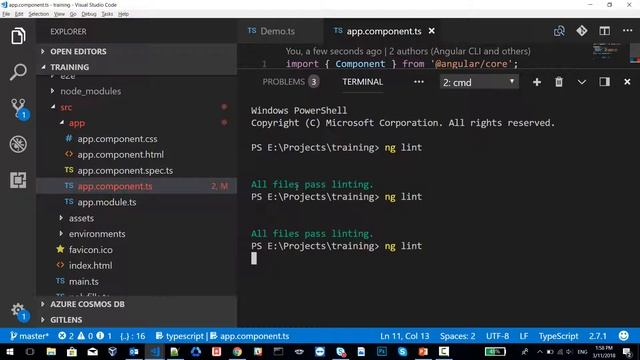The width and height of the screenshot is (640, 360).
Task: Open Chrome from the taskbar
Action: tap(237, 351)
